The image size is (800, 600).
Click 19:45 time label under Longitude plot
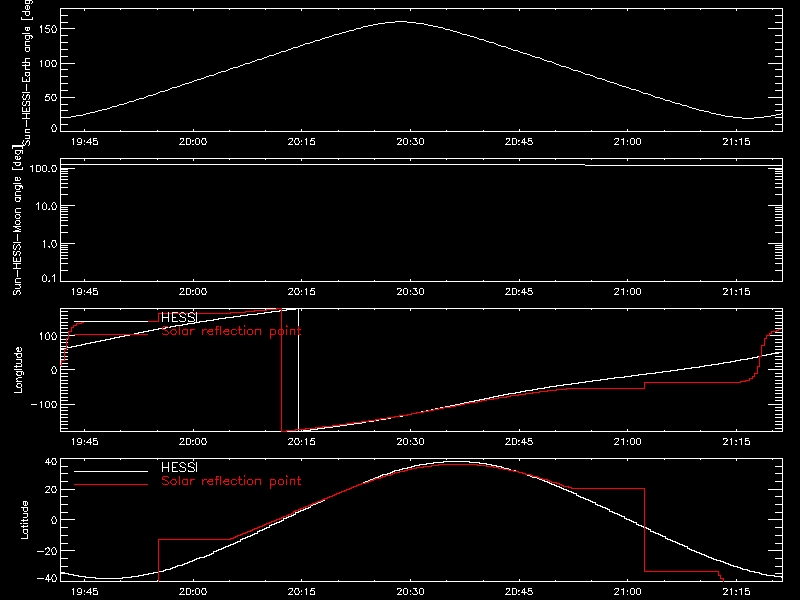(x=84, y=442)
